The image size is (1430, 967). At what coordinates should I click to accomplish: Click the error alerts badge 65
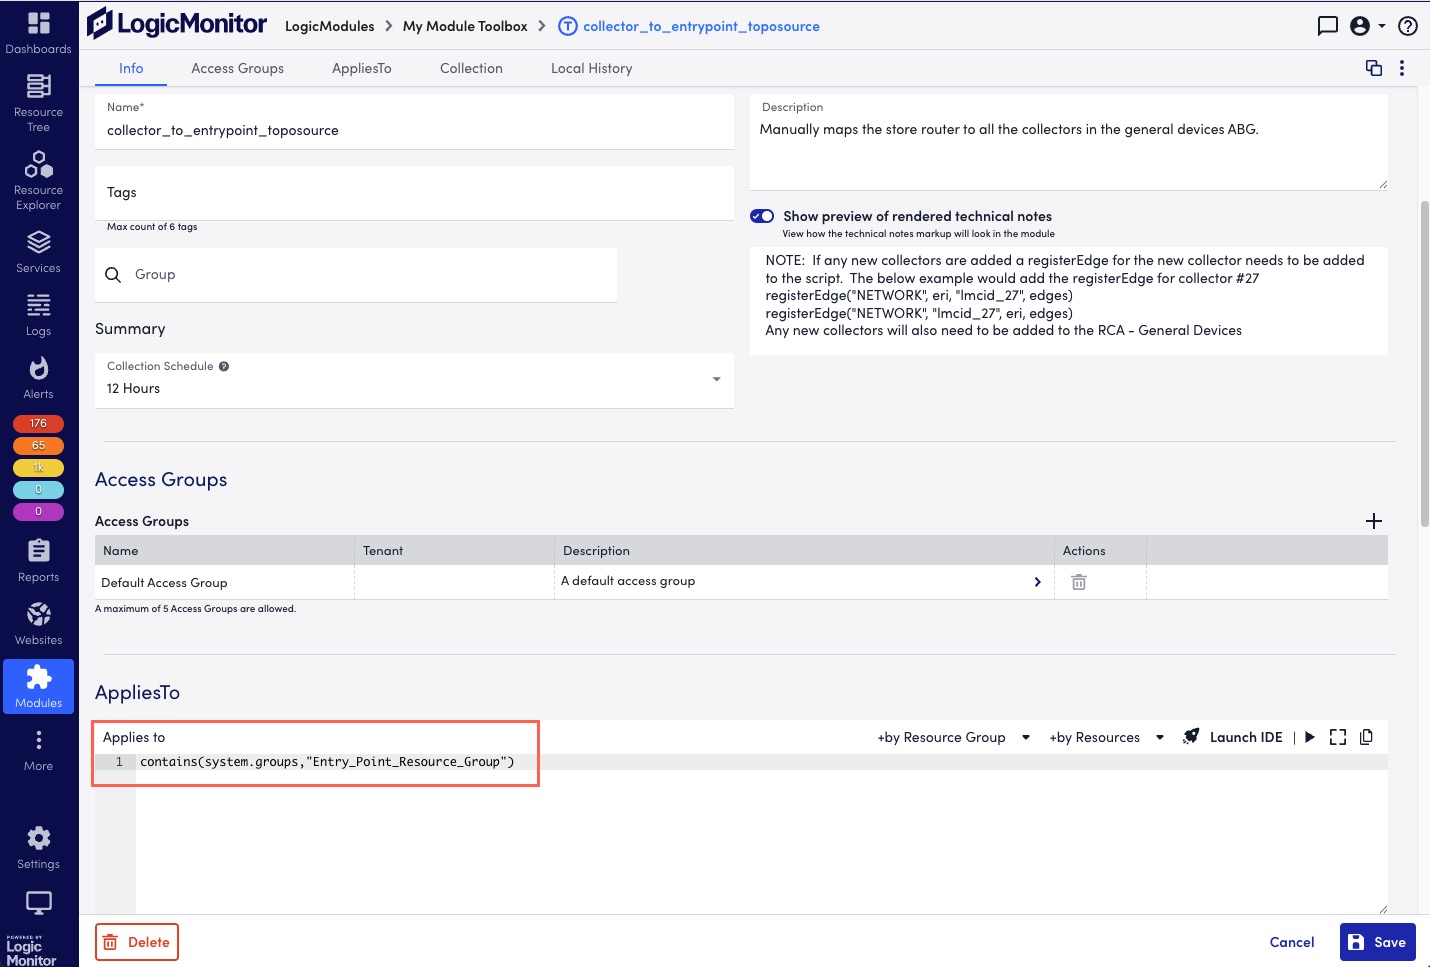tap(38, 446)
